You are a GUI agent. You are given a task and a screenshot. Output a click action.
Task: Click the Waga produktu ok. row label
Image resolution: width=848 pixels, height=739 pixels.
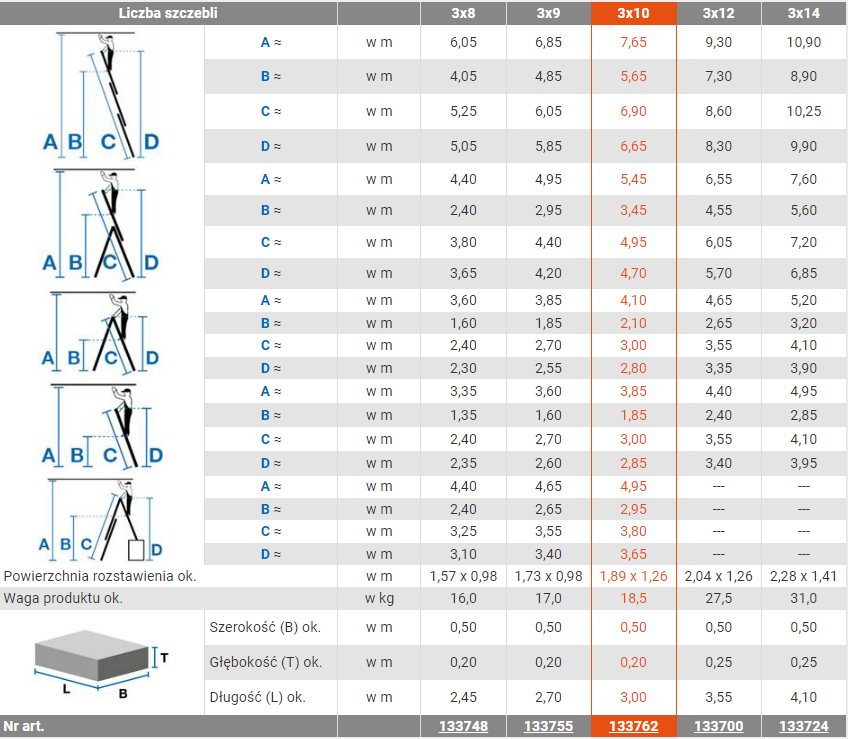tap(64, 598)
